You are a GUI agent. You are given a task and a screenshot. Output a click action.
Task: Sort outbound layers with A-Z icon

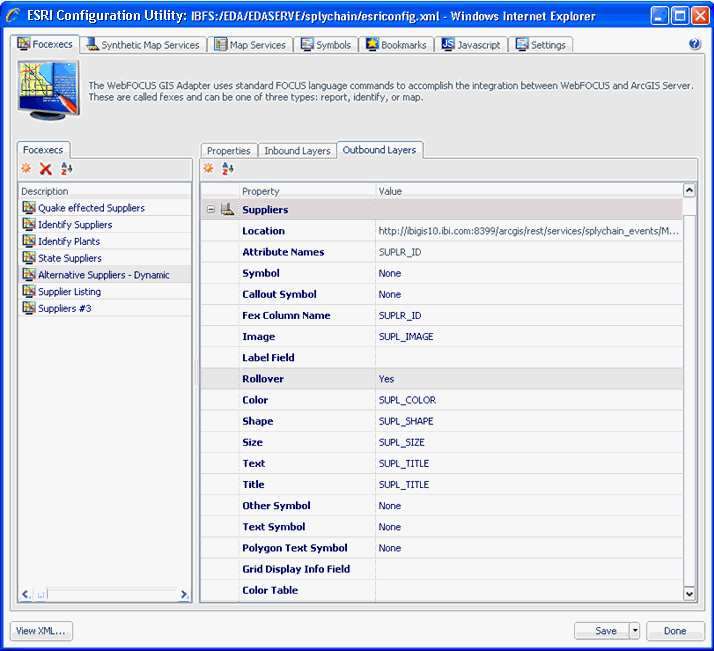(228, 168)
